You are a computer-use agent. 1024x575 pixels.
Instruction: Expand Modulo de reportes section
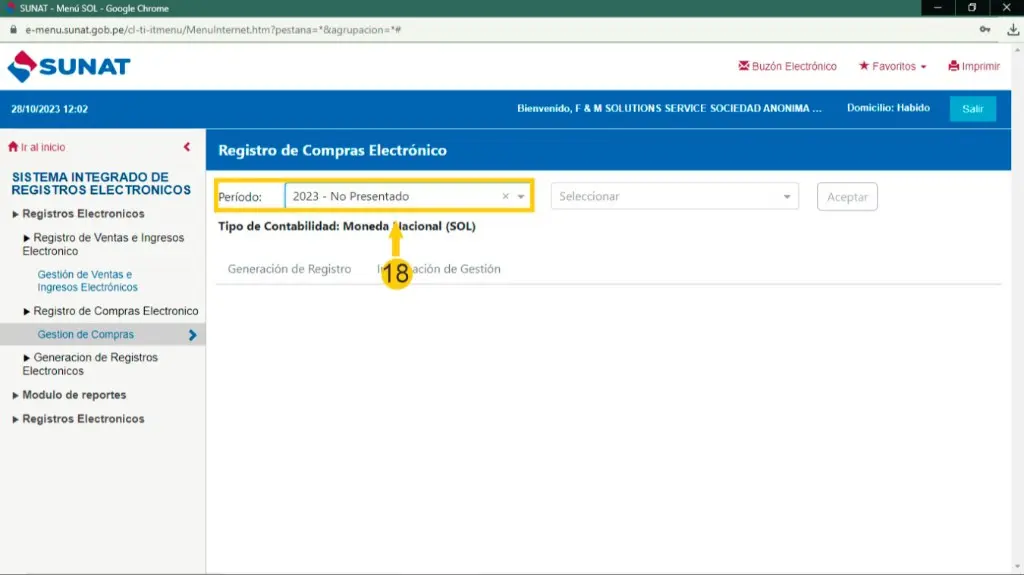coord(74,395)
